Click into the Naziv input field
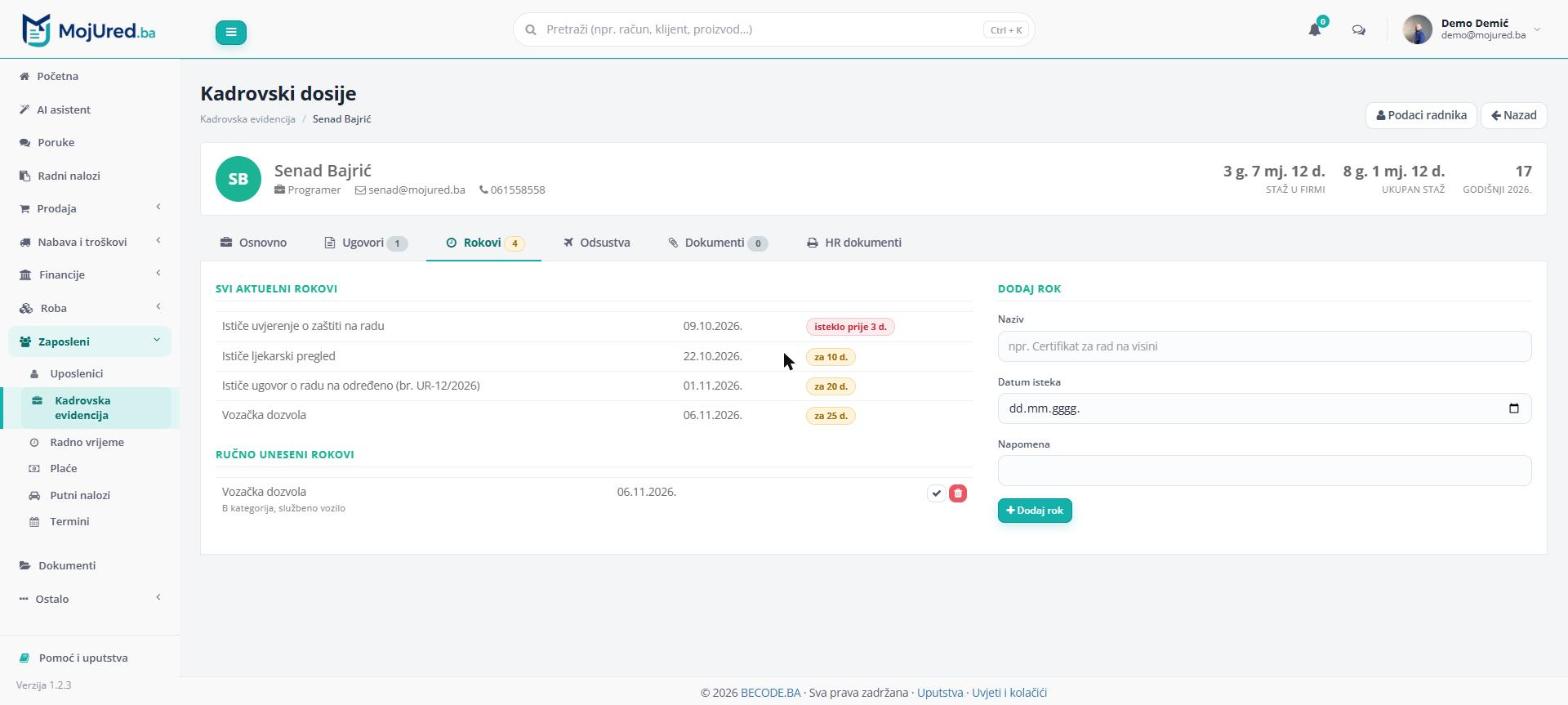Image resolution: width=1568 pixels, height=705 pixels. [x=1264, y=347]
